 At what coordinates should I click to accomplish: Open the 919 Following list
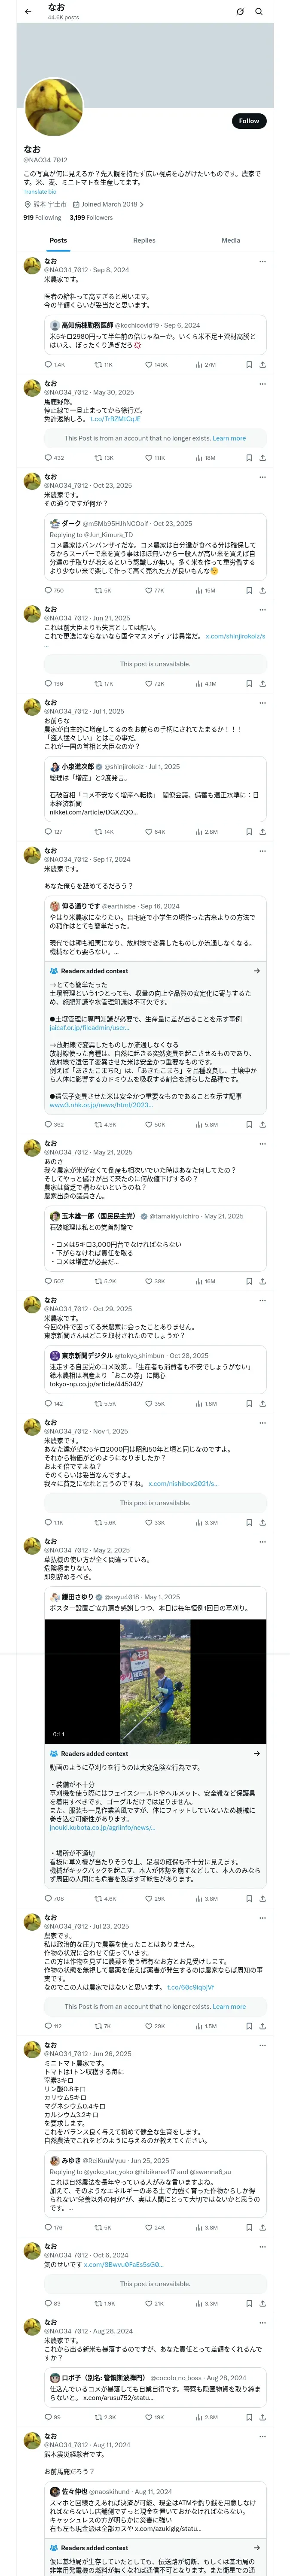42,217
